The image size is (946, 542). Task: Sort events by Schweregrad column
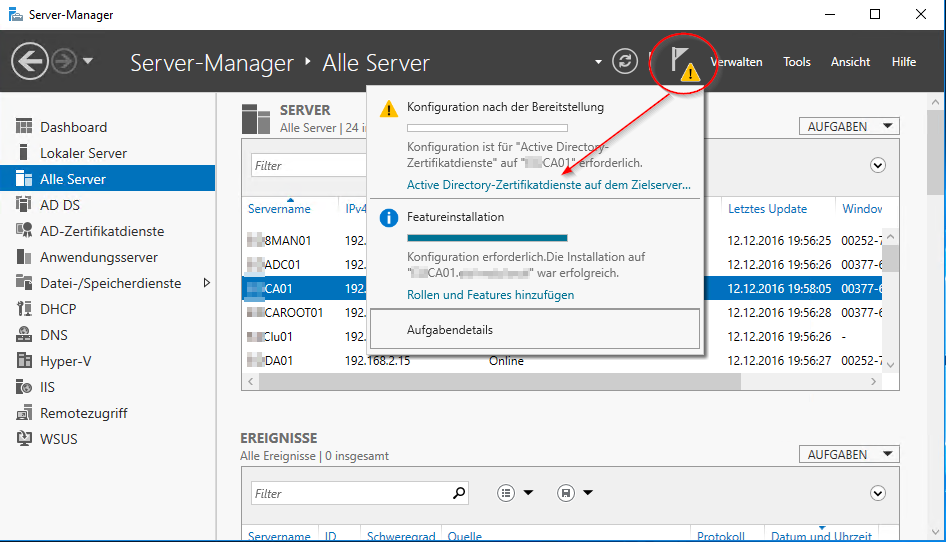(401, 536)
